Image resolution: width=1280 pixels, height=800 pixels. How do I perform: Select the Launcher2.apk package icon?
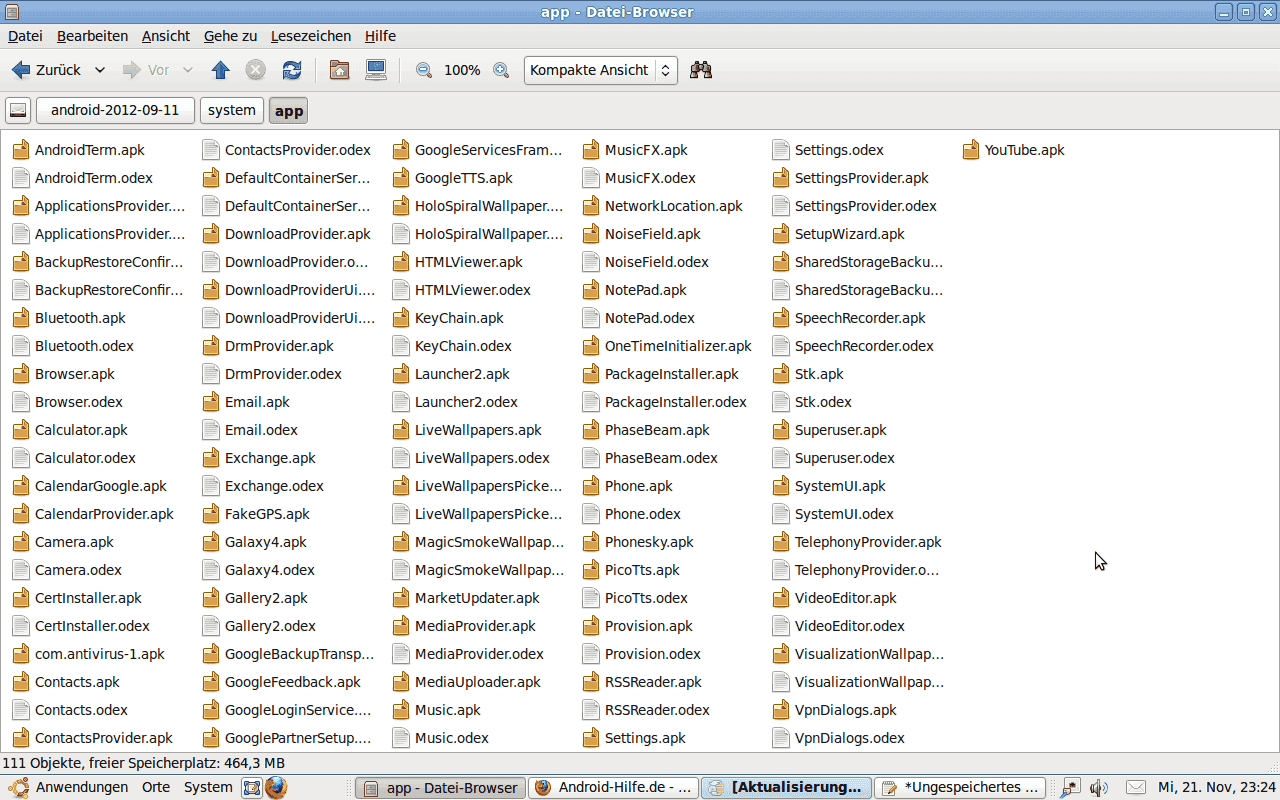coord(401,374)
